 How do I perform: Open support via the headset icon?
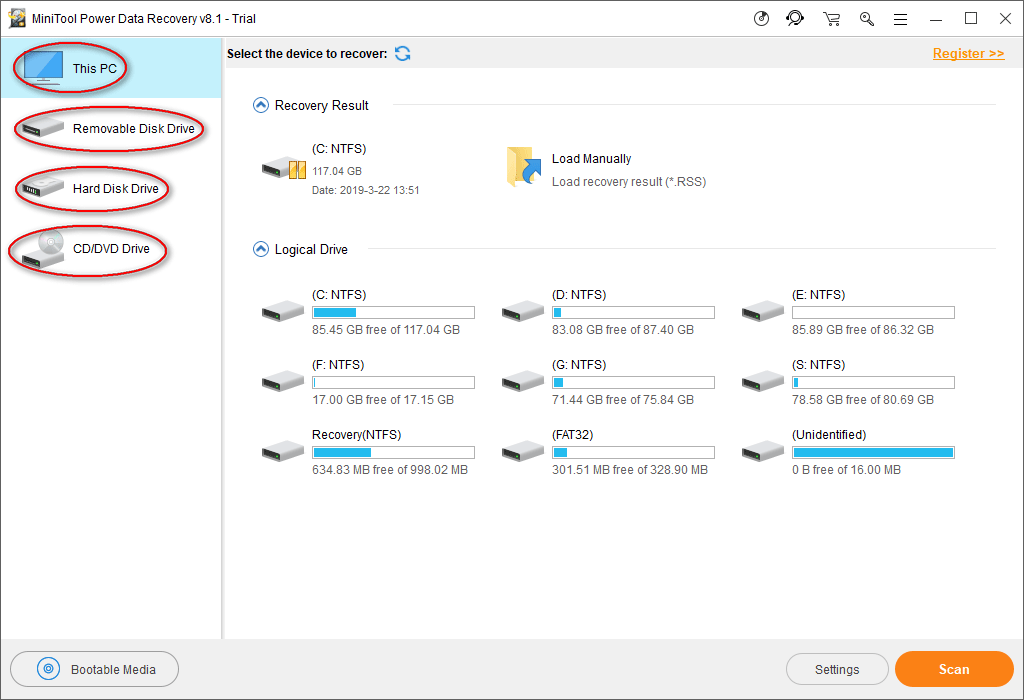(795, 18)
